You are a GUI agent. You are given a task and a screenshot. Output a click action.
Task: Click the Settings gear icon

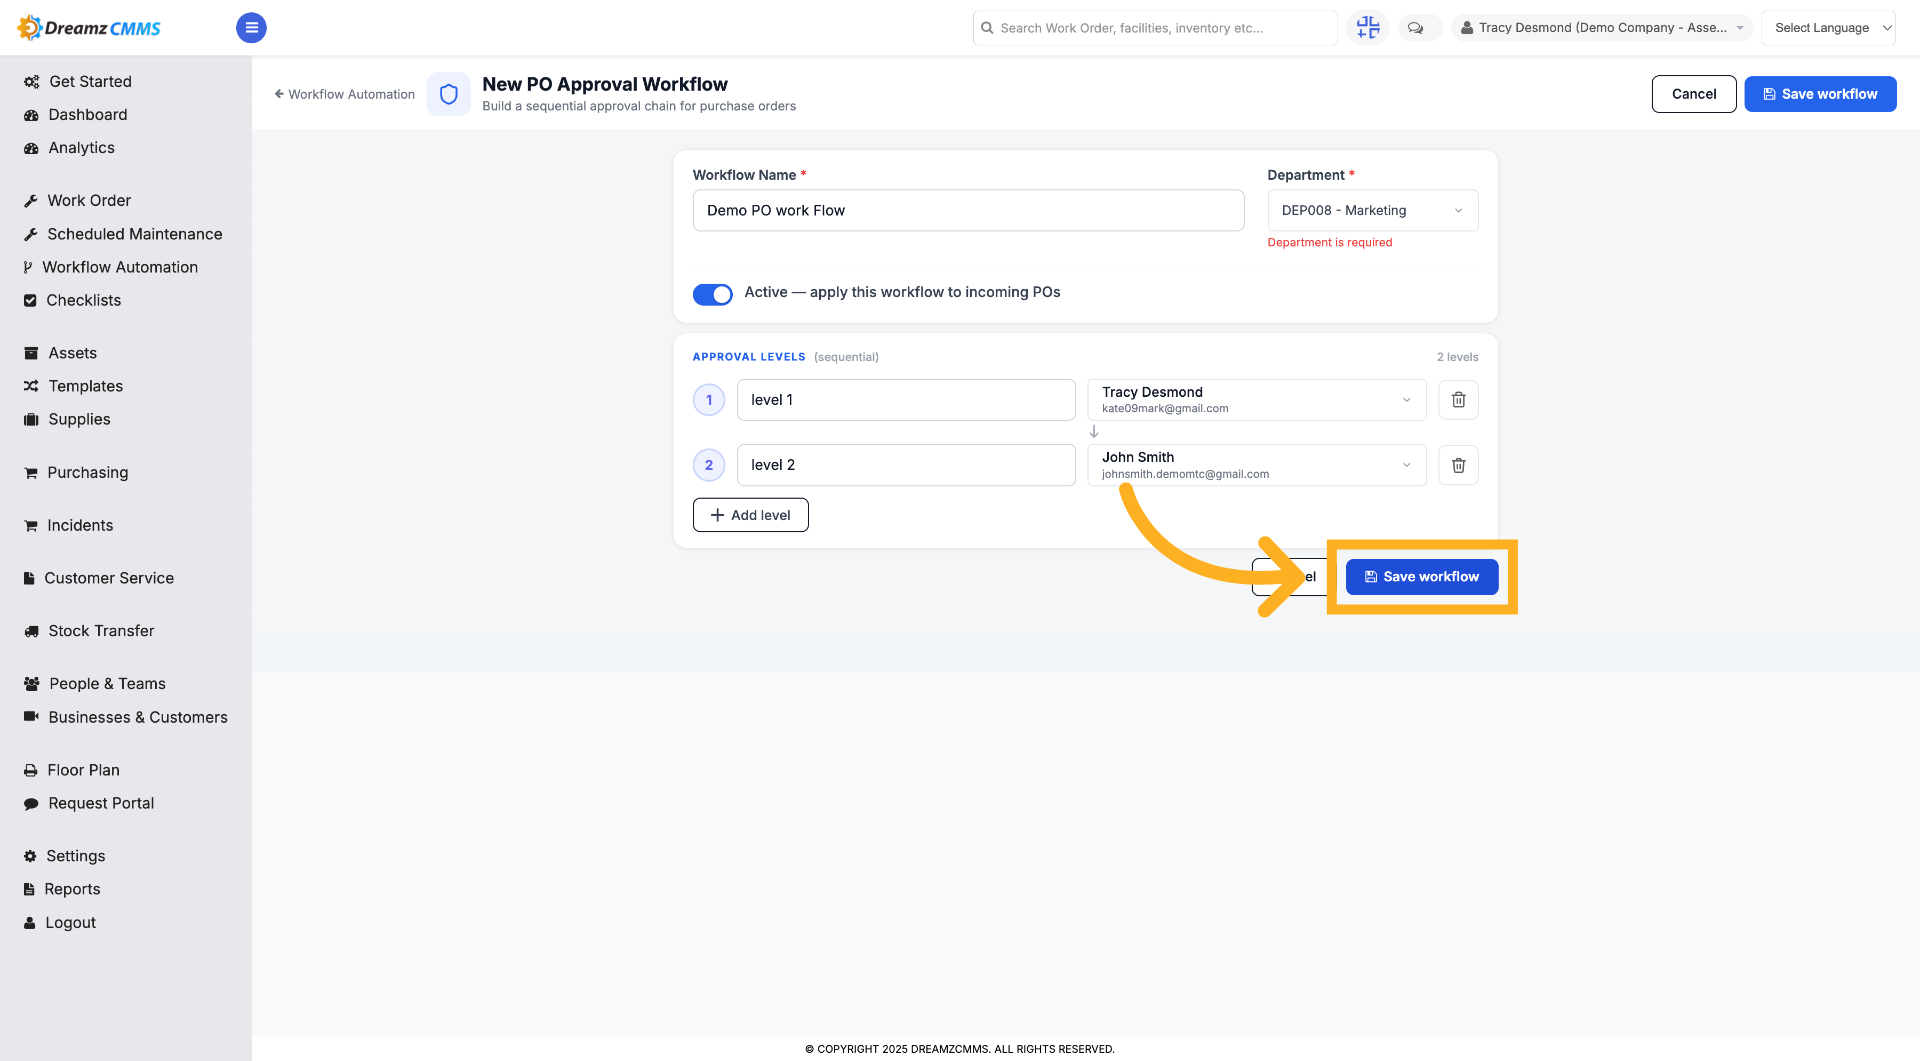[30, 856]
